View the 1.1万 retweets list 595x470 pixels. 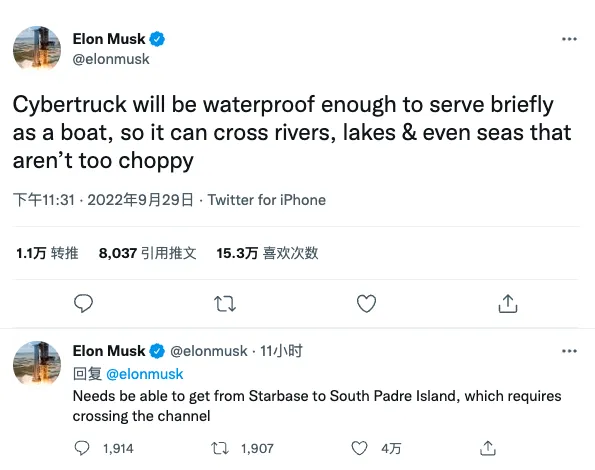pyautogui.click(x=47, y=253)
